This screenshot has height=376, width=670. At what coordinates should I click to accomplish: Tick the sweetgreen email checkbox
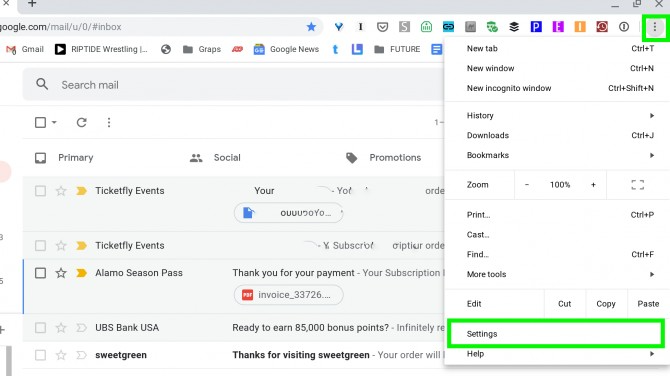point(40,355)
